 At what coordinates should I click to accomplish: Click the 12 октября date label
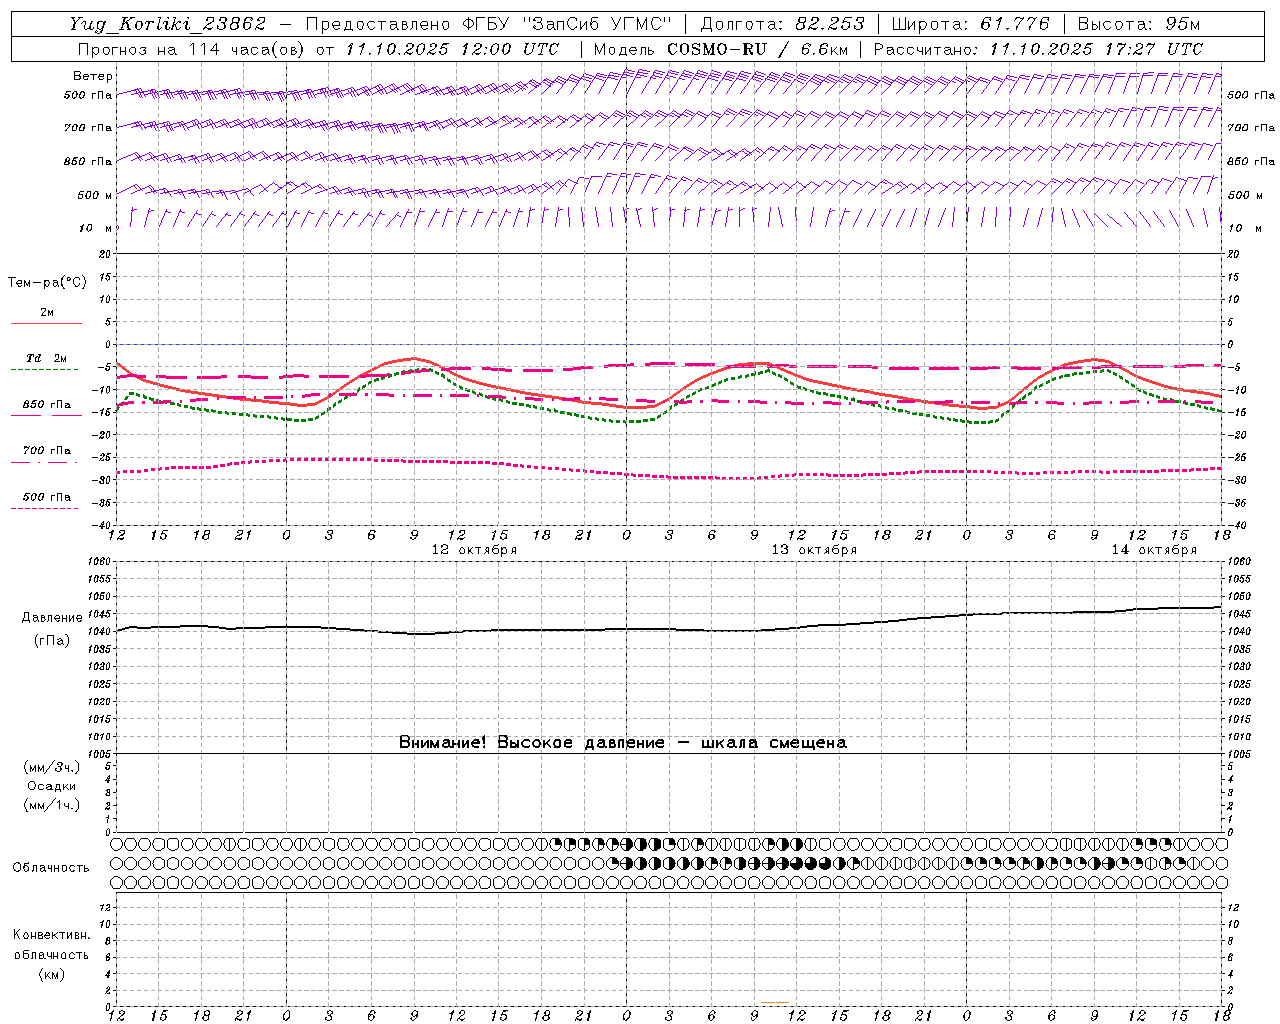pyautogui.click(x=474, y=550)
